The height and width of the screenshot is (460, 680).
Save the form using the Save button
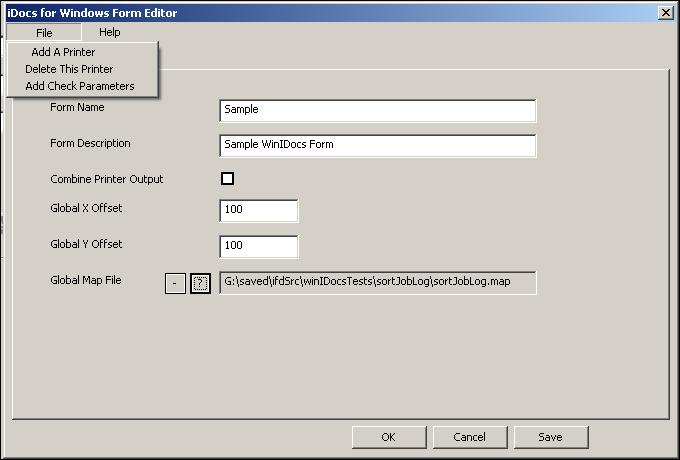(x=551, y=437)
